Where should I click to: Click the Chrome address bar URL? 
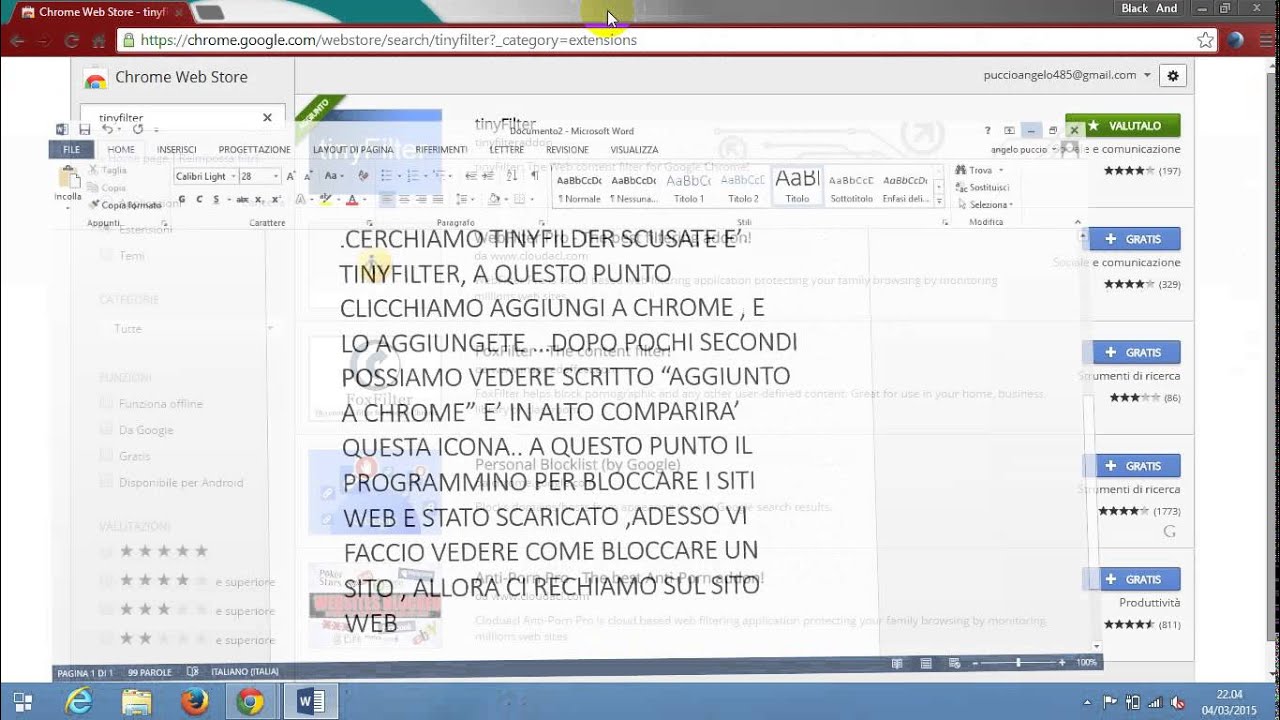coord(389,40)
